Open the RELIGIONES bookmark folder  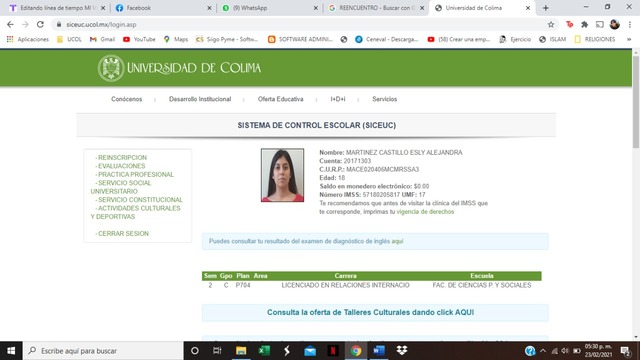[x=595, y=39]
